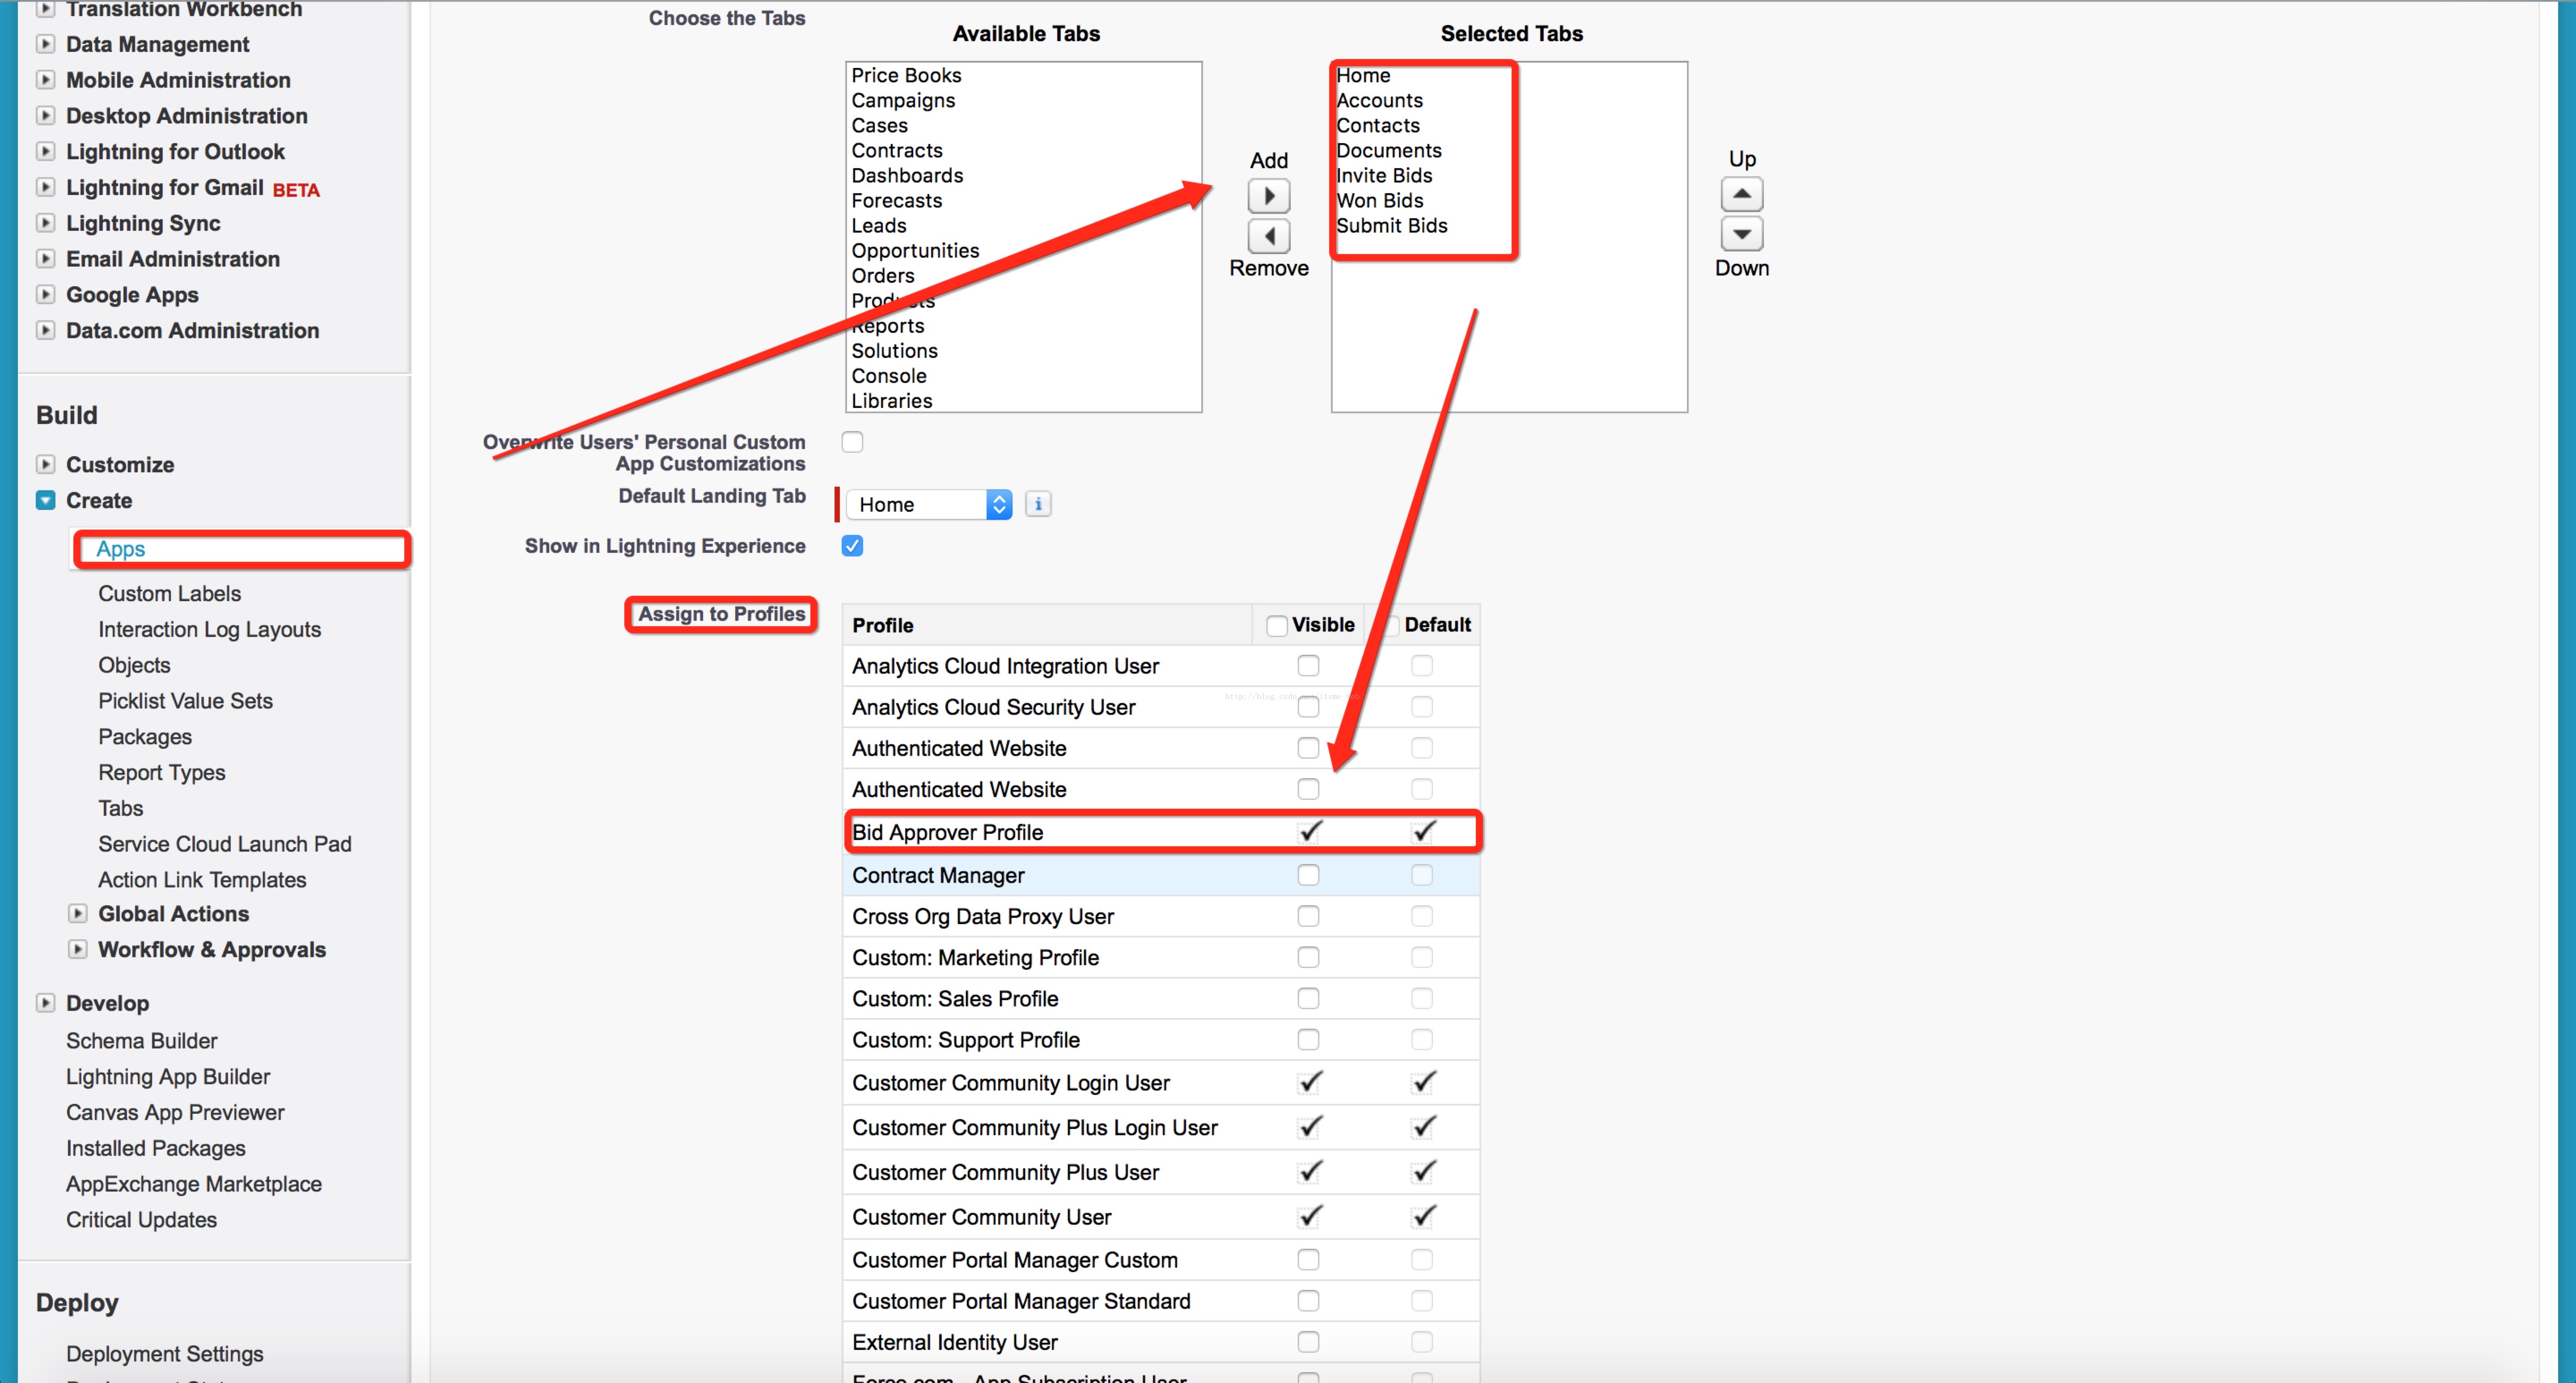Image resolution: width=2576 pixels, height=1383 pixels.
Task: Select Campaigns in Available Tabs
Action: [903, 100]
